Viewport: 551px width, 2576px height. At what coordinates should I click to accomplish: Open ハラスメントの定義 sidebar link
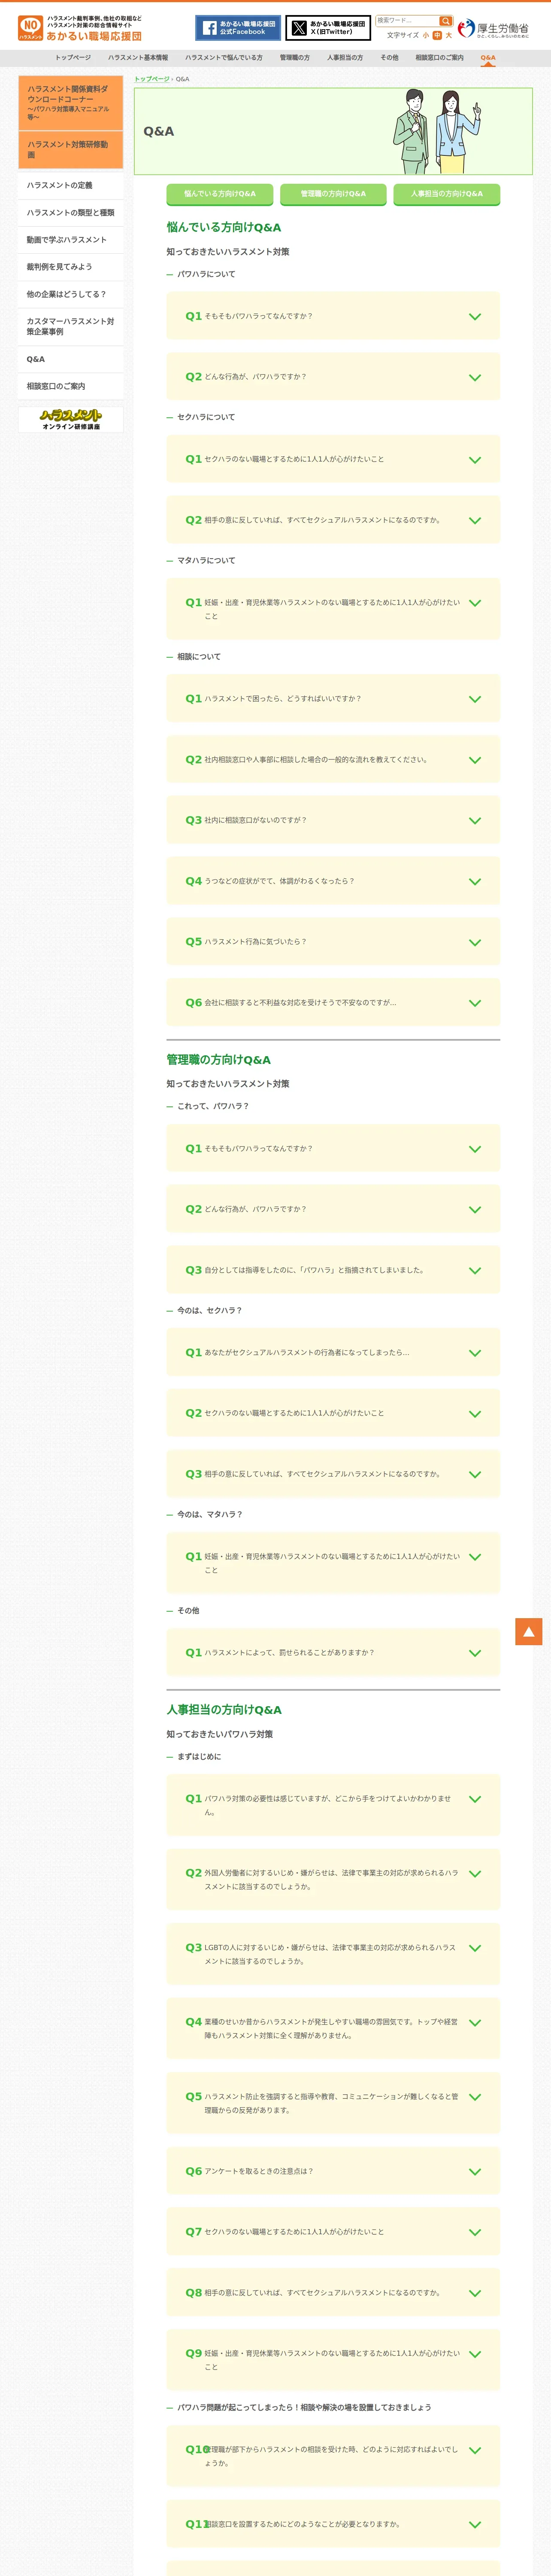tap(71, 186)
